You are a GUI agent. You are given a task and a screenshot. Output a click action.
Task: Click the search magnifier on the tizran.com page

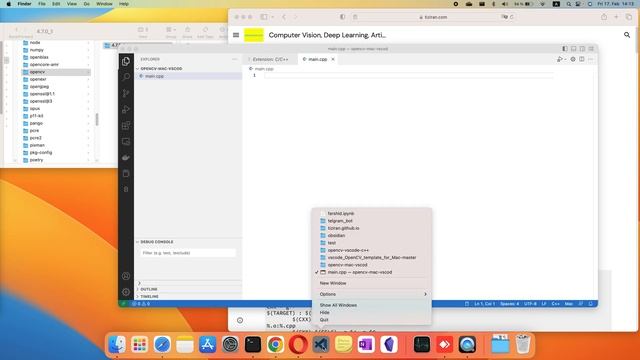[627, 35]
